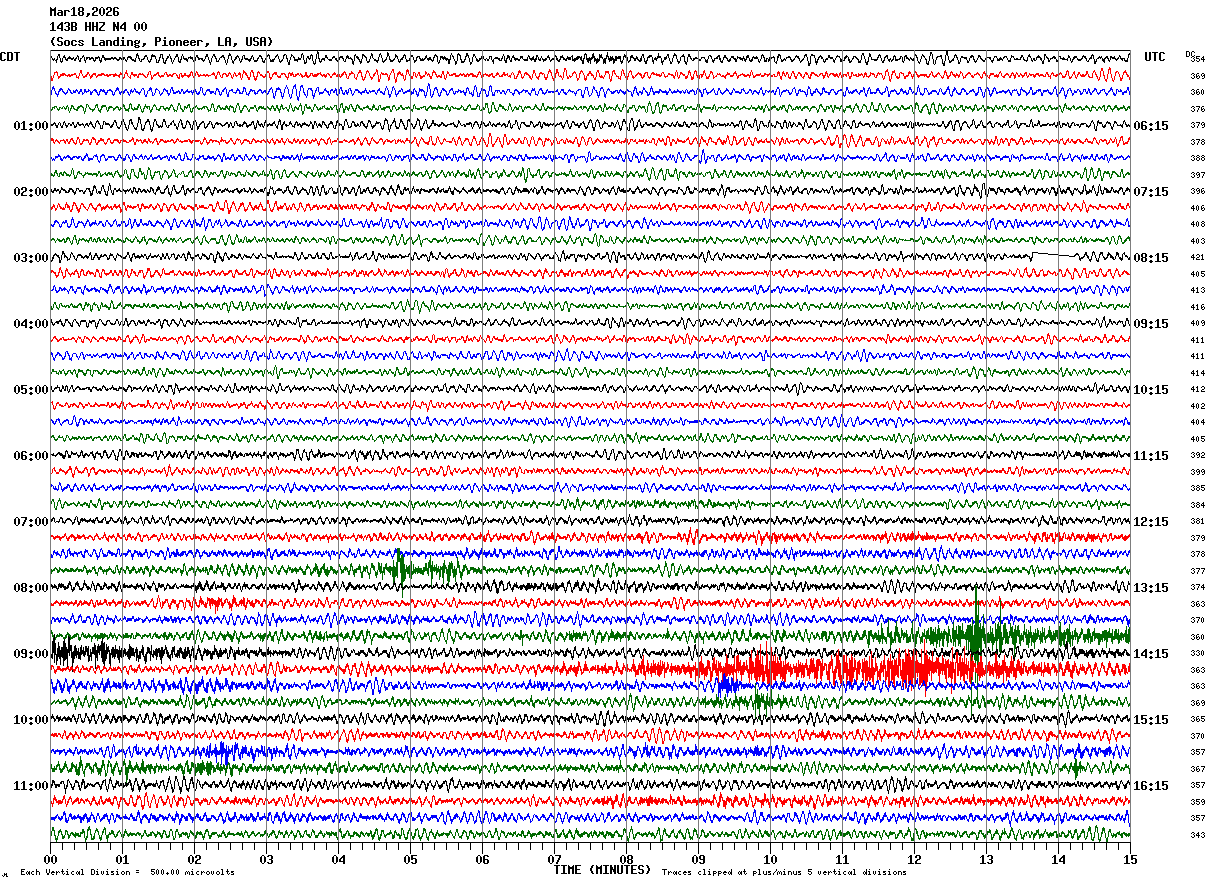Click the "Each Vertical Division = 500.00 microvolts" note
Image resolution: width=1210 pixels, height=886 pixels.
tap(127, 873)
